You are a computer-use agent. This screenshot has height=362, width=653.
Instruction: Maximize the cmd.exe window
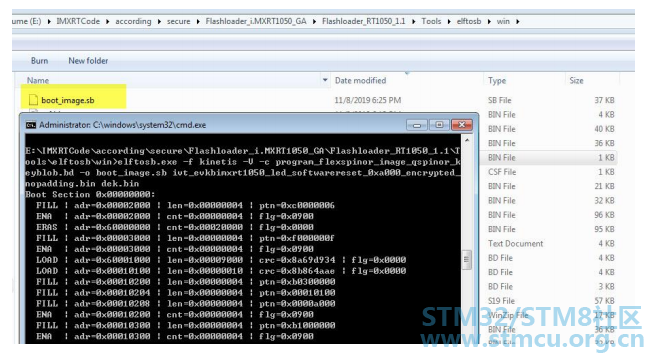439,125
